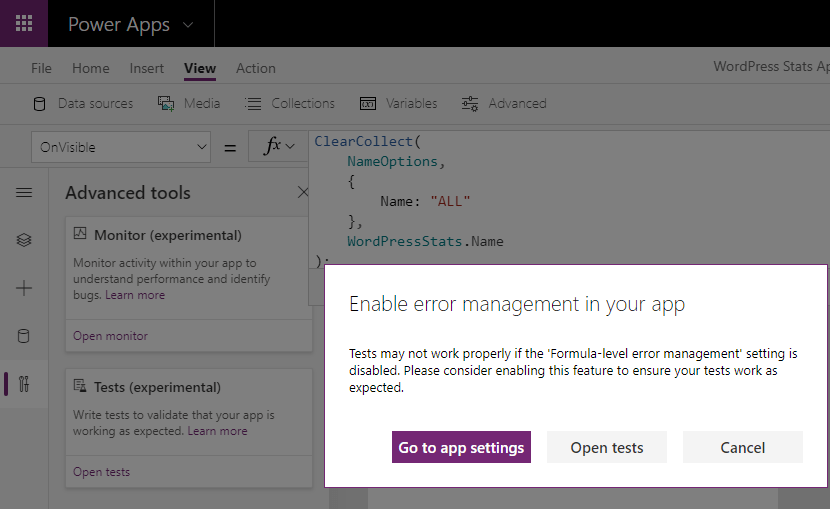Screen dimensions: 830x509
Task: Click the "ALL" string in formula
Action: coord(450,201)
